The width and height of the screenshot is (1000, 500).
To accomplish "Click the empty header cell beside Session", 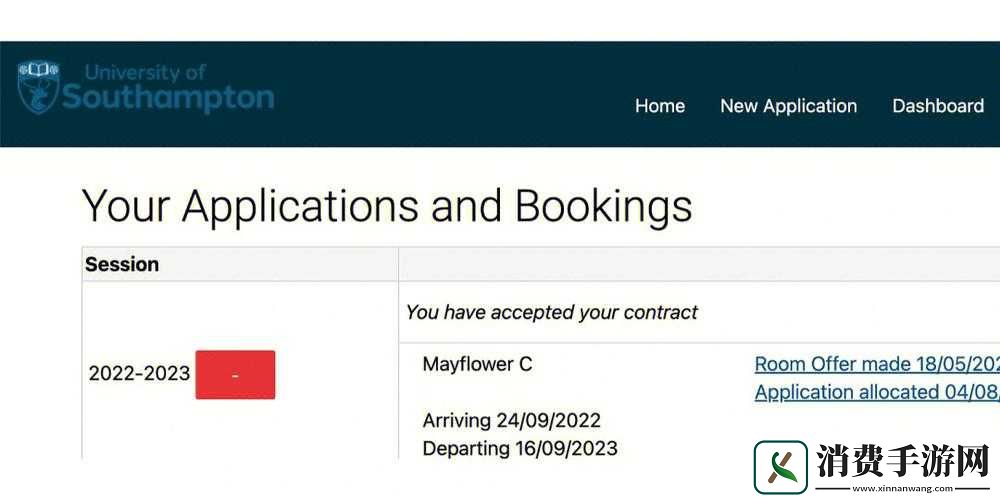I will click(x=699, y=264).
